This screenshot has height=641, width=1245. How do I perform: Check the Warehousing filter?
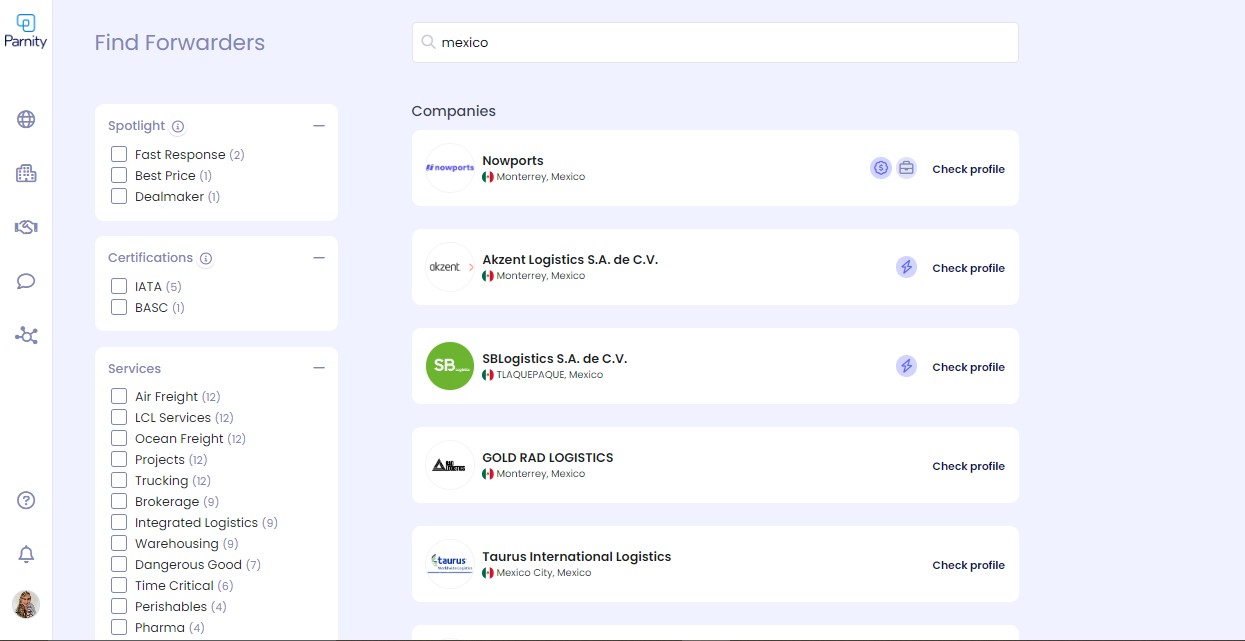click(x=119, y=543)
